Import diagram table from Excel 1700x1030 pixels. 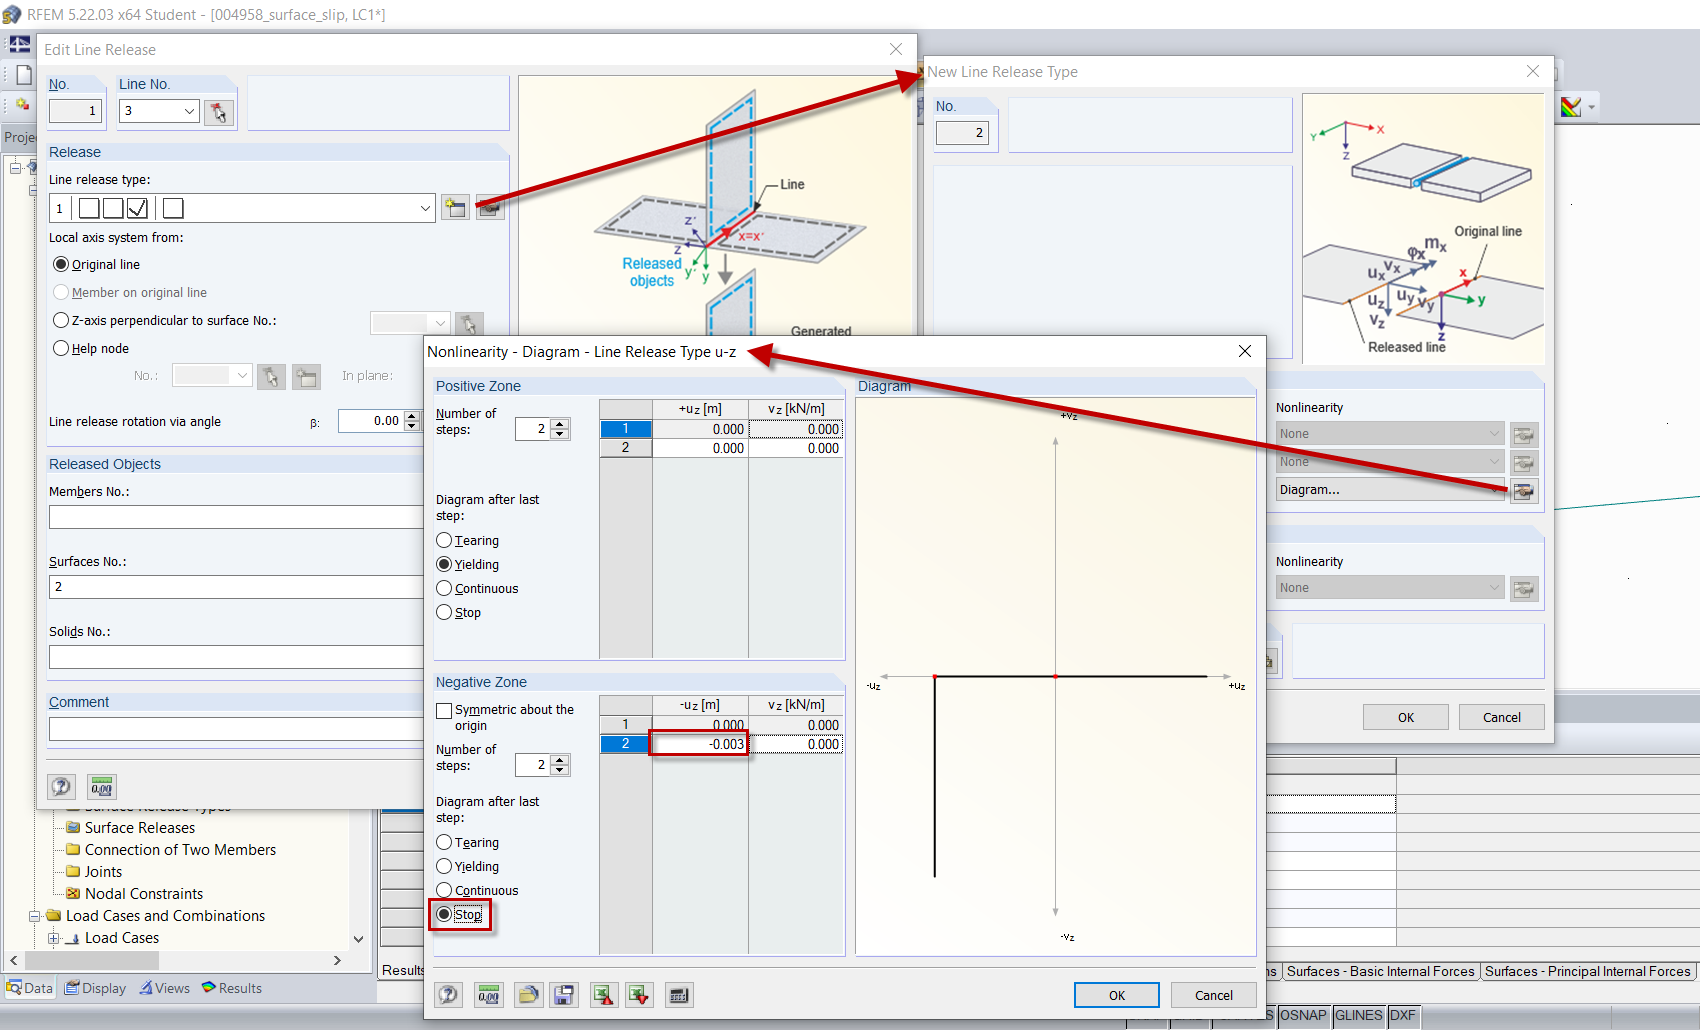tap(640, 995)
